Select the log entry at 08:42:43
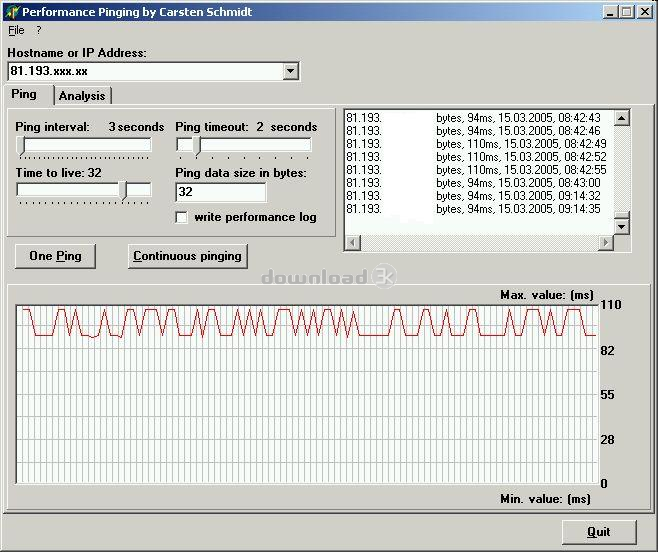658x552 pixels. point(473,118)
